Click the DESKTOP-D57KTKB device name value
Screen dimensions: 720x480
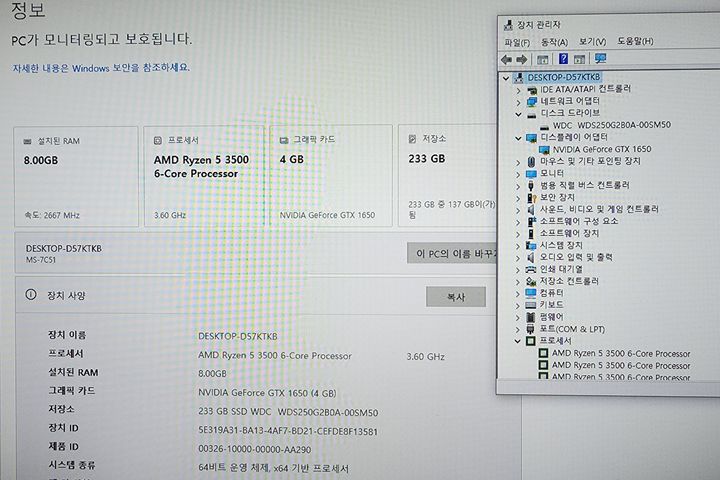click(x=237, y=336)
